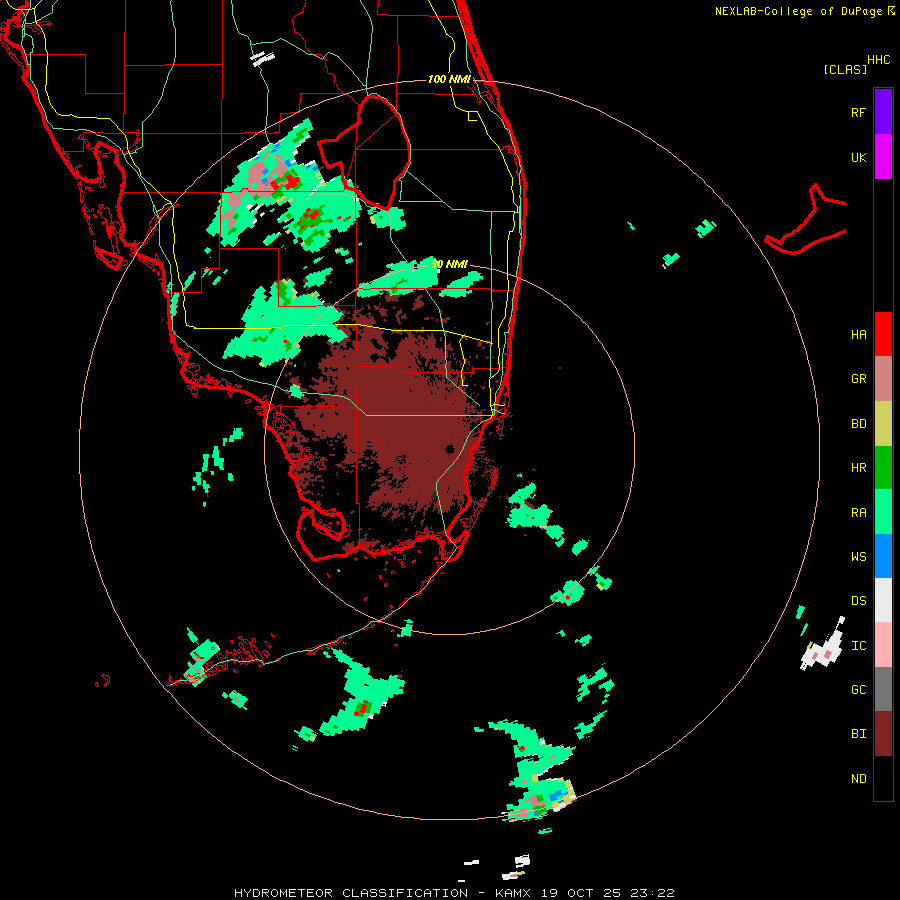Click the KAMX station identifier
Image resolution: width=900 pixels, height=900 pixels.
click(514, 893)
